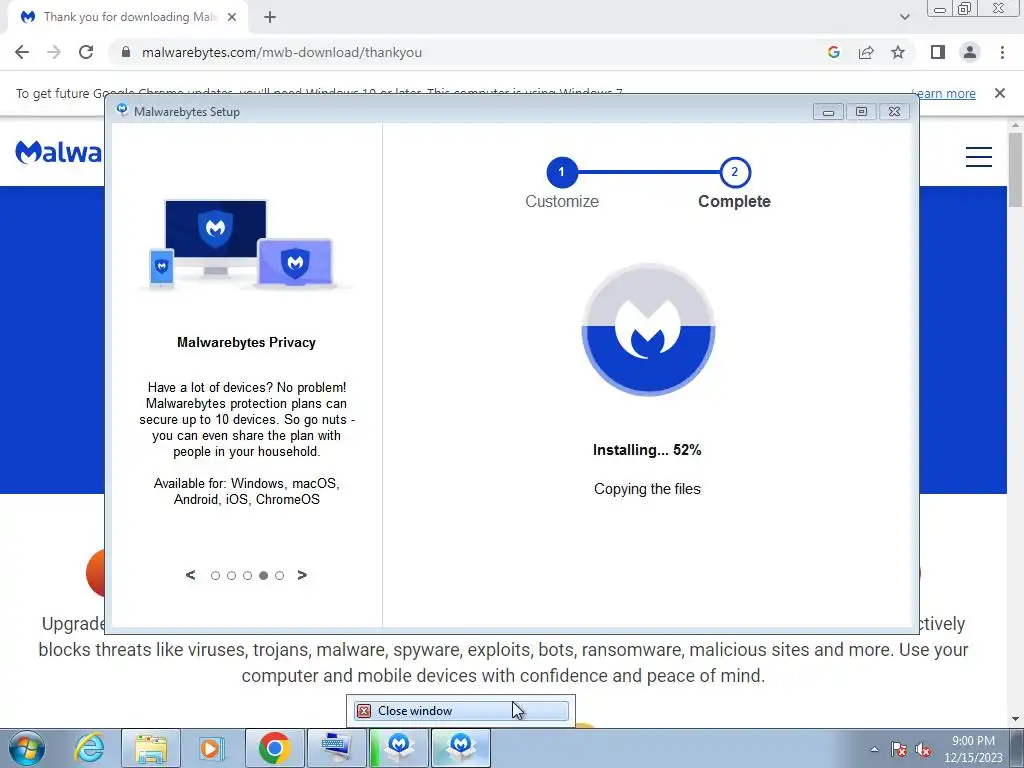The height and width of the screenshot is (768, 1024).
Task: Click the Close window menu item
Action: [x=461, y=711]
